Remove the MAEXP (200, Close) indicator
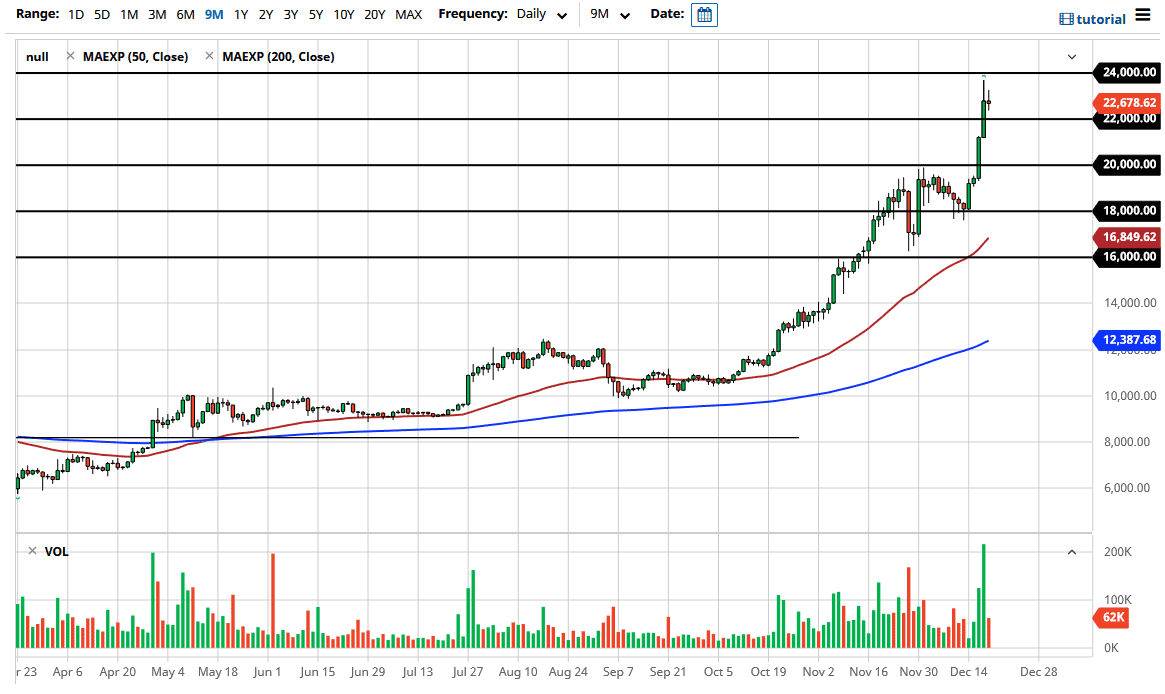 tap(208, 56)
